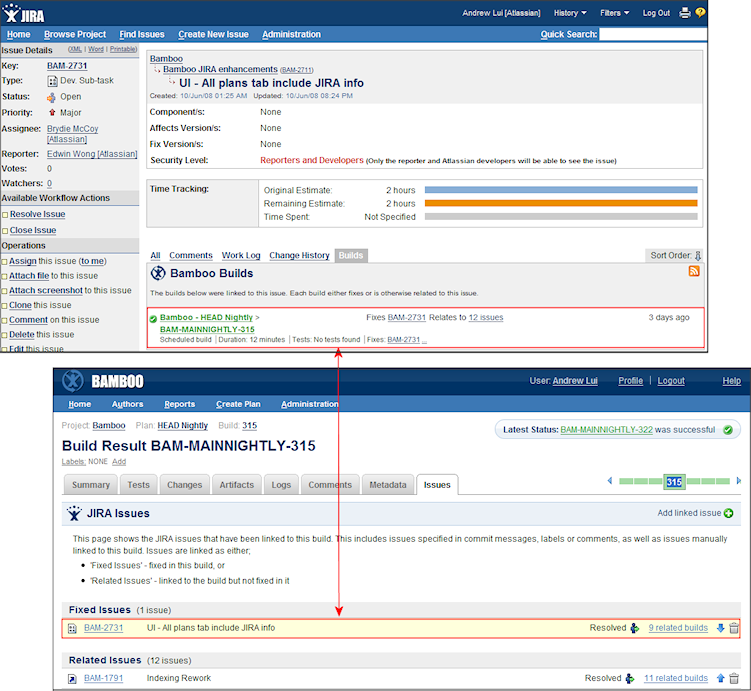Click the RSS feed icon in Bamboo Builds
This screenshot has width=751, height=691.
pyautogui.click(x=694, y=271)
